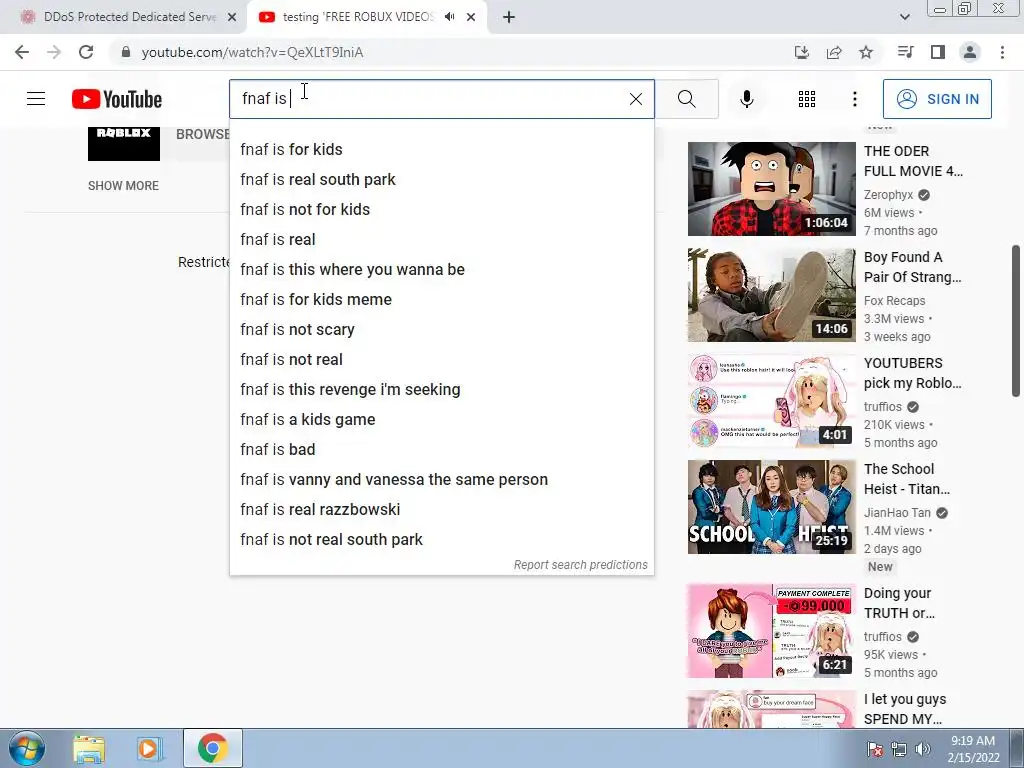Screen dimensions: 1024x768
Task: Select suggestion 'fnaf is for kids'
Action: pos(441,150)
